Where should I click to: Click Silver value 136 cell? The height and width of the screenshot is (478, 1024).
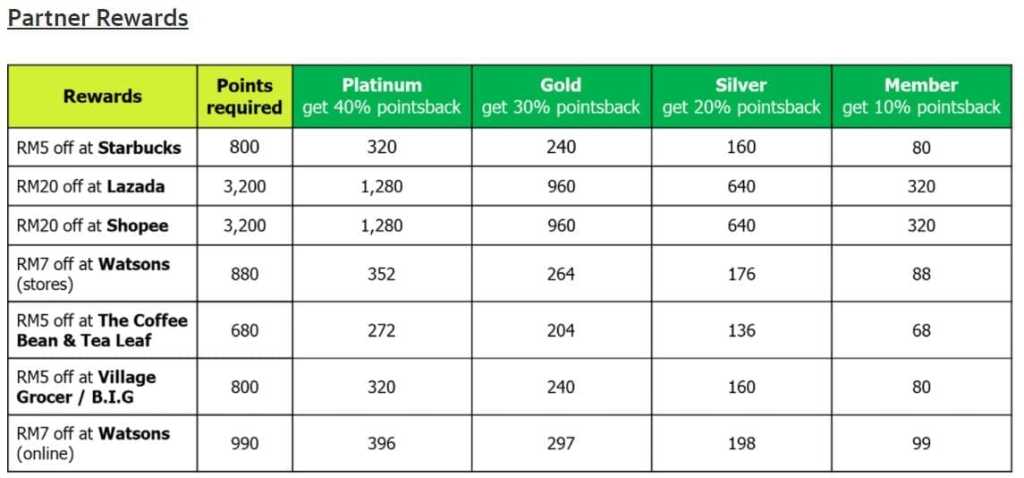(x=741, y=330)
